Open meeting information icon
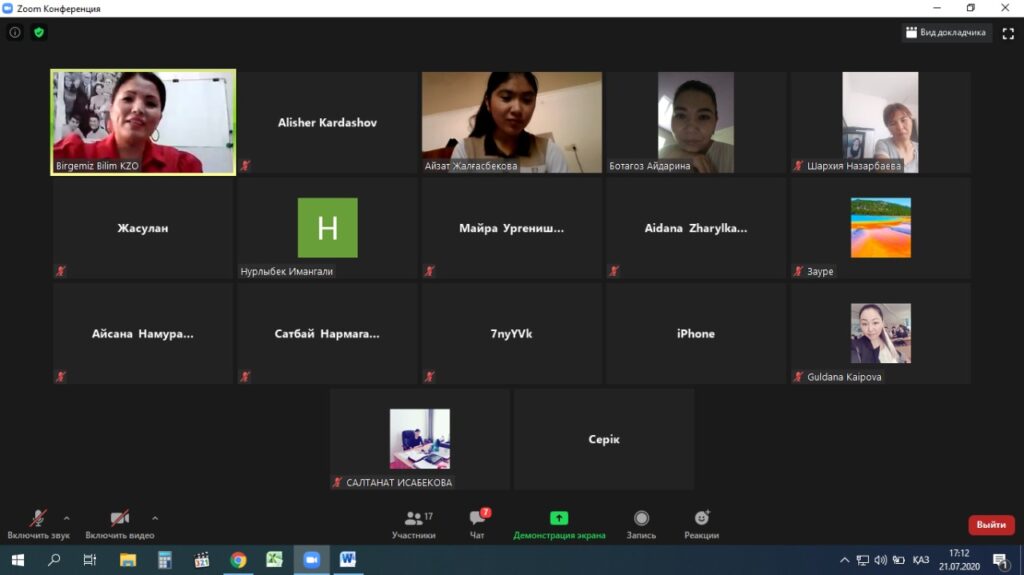This screenshot has height=575, width=1024. click(15, 32)
